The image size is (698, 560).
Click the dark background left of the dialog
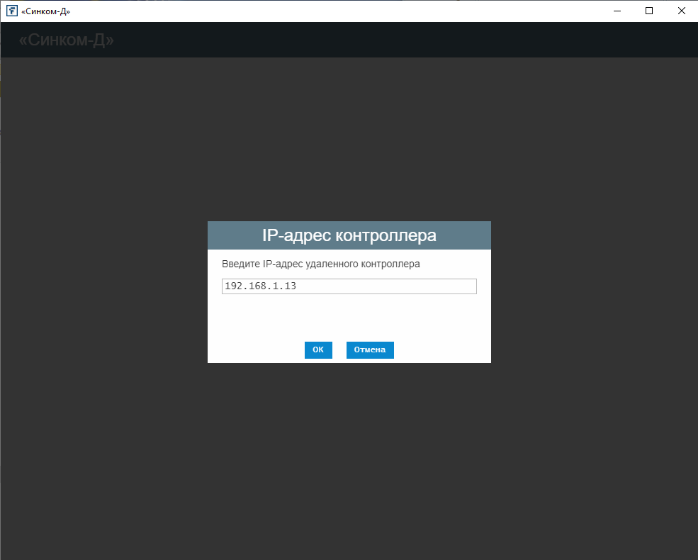(x=100, y=292)
